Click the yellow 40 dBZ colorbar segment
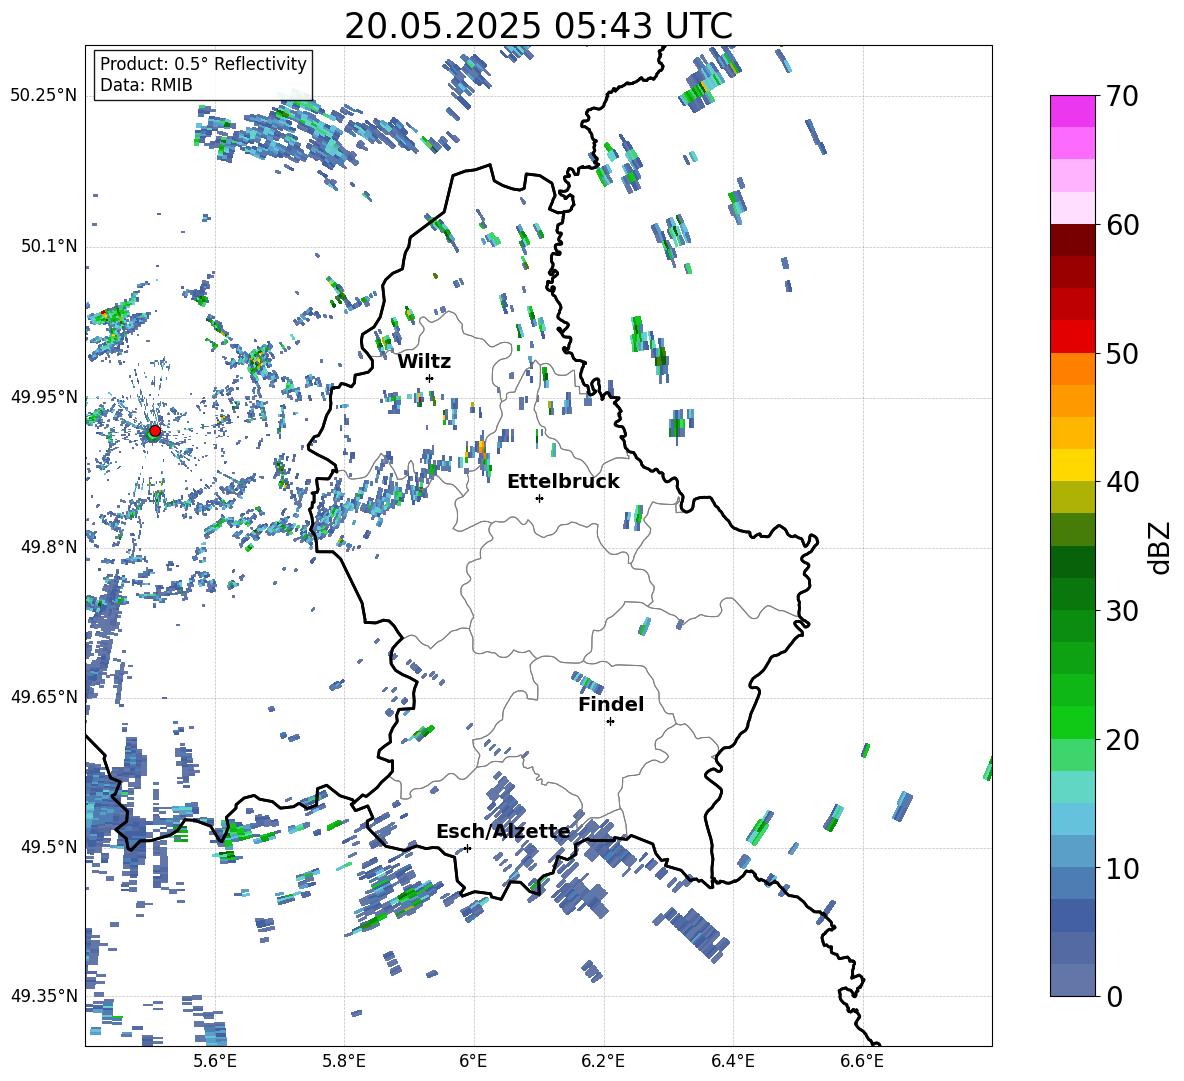This screenshot has width=1184, height=1081. (x=1072, y=465)
